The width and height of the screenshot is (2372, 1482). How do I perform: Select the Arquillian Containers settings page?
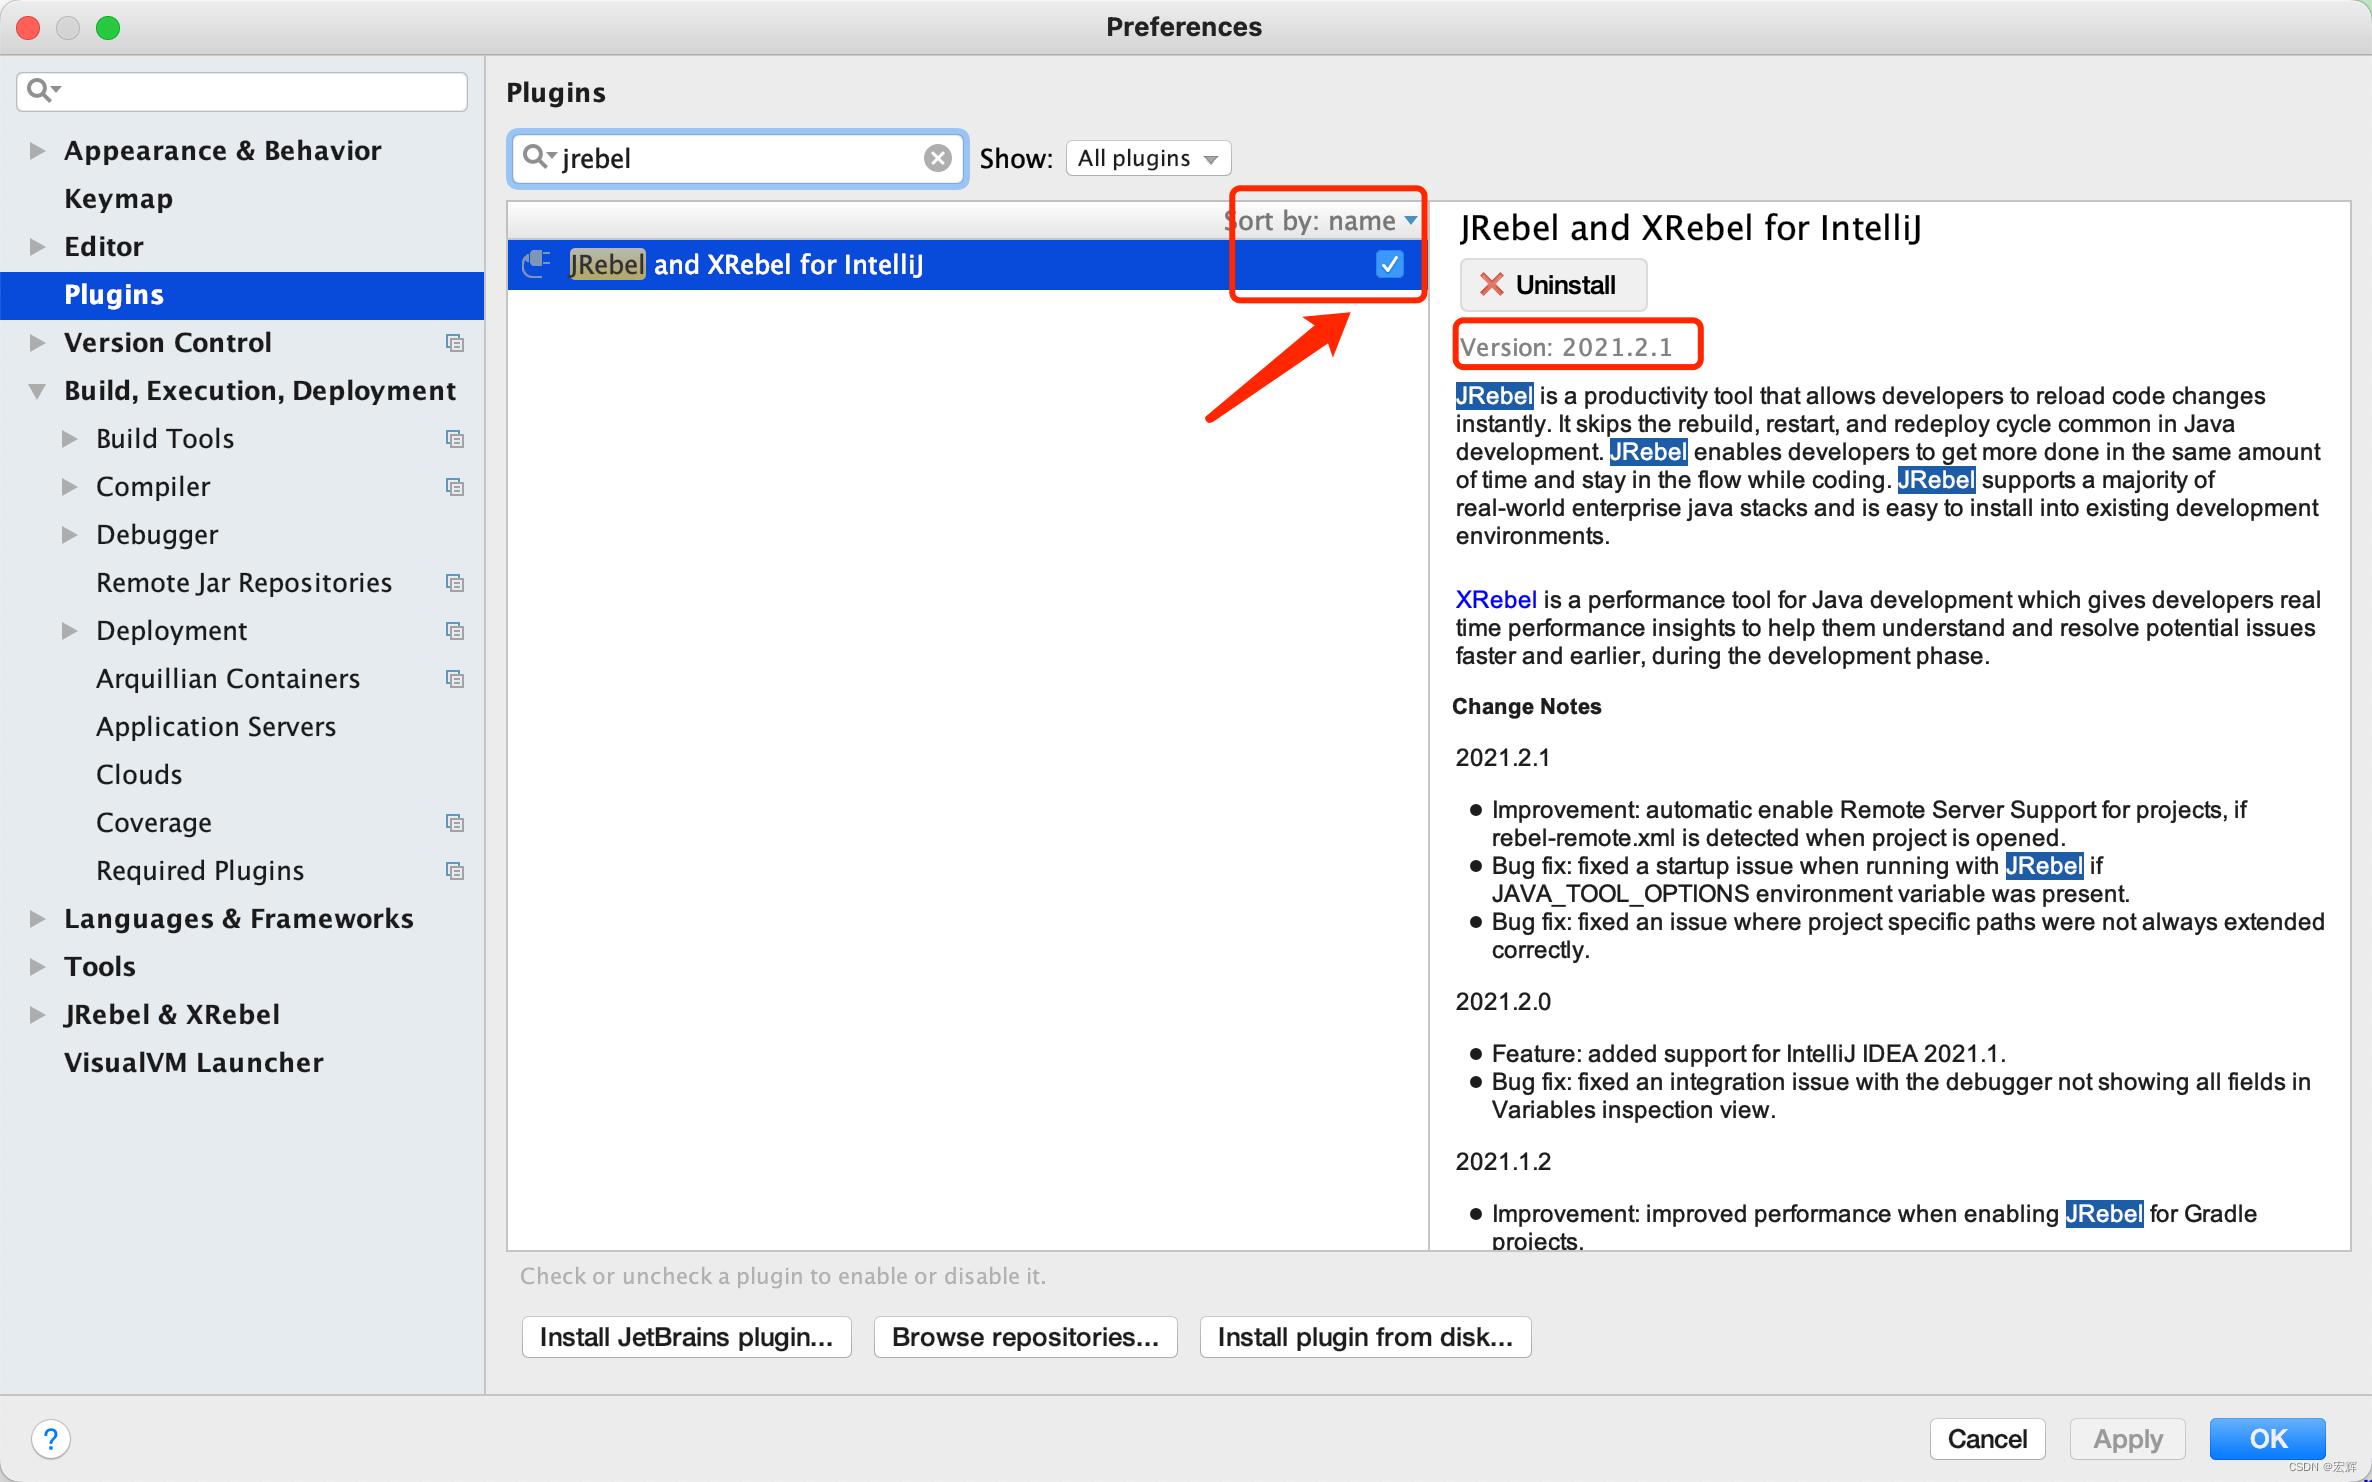(228, 679)
